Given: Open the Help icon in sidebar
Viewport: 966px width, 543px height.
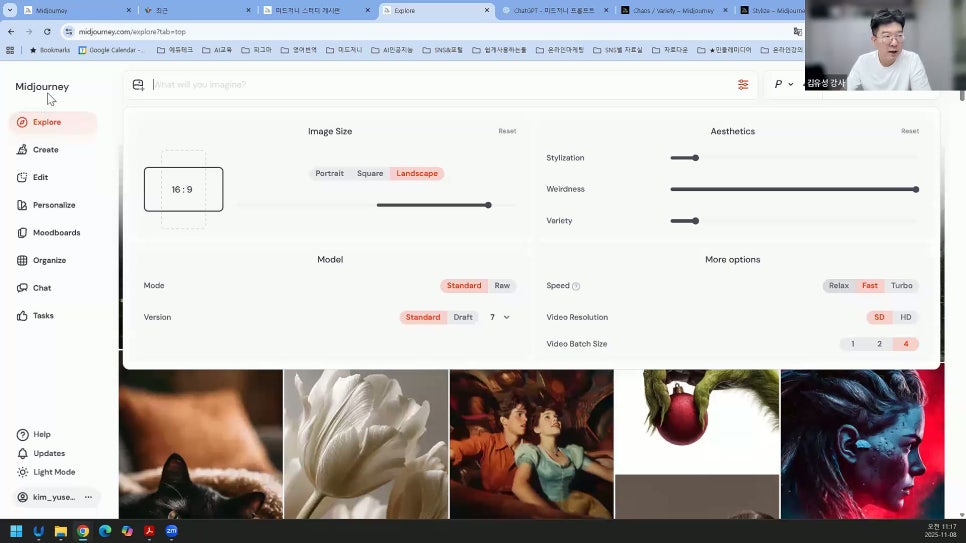Looking at the screenshot, I should point(23,435).
